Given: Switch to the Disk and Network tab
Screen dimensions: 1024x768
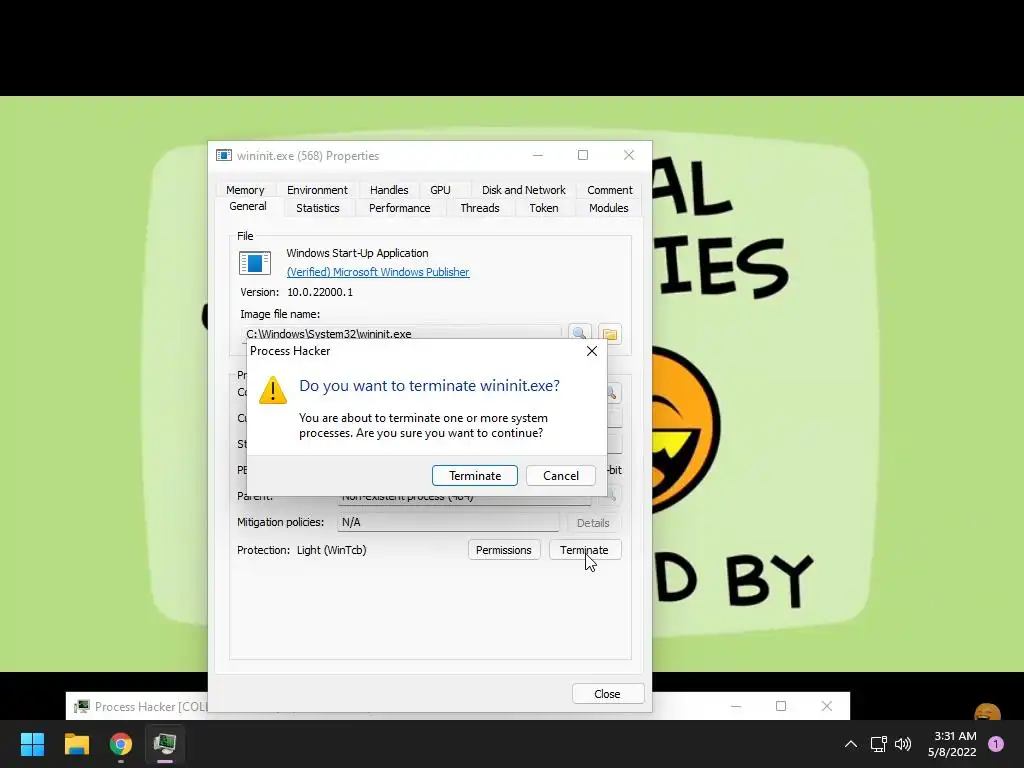Looking at the screenshot, I should 524,190.
